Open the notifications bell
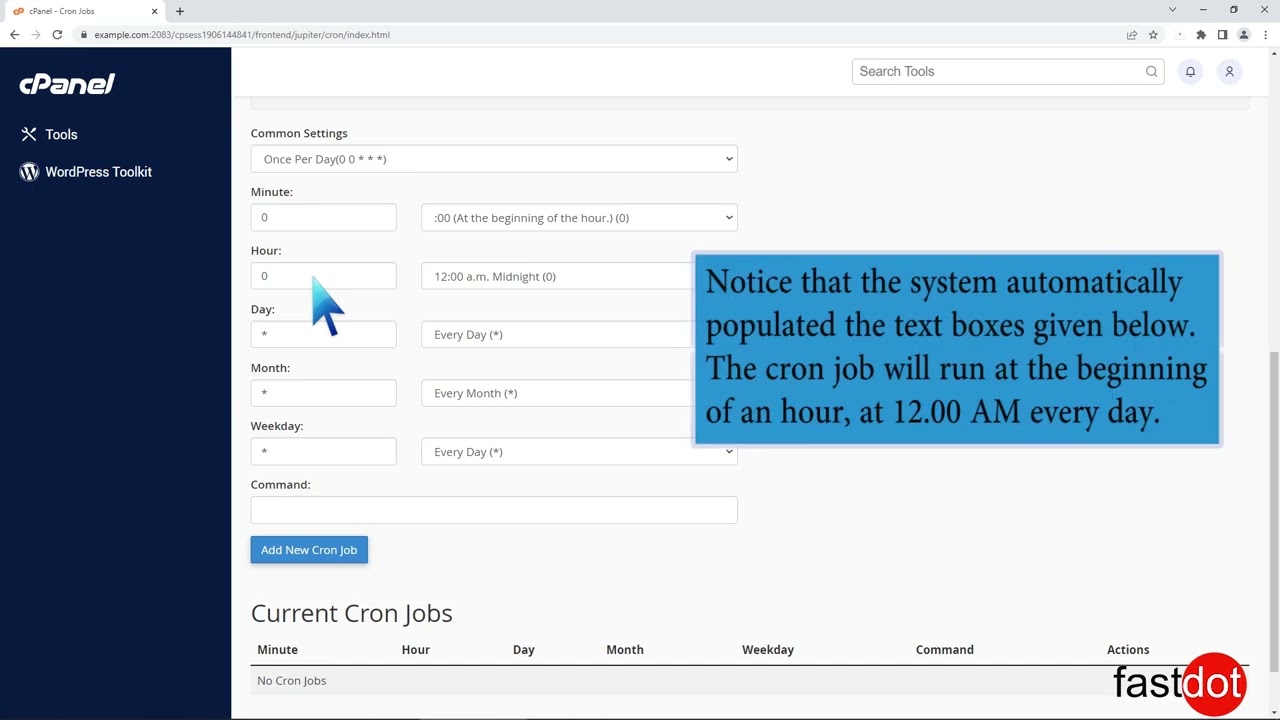 click(1190, 71)
